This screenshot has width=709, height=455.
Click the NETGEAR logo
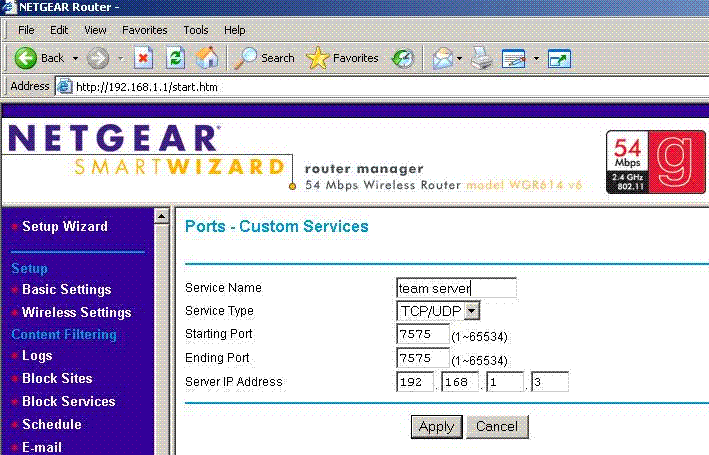[113, 138]
